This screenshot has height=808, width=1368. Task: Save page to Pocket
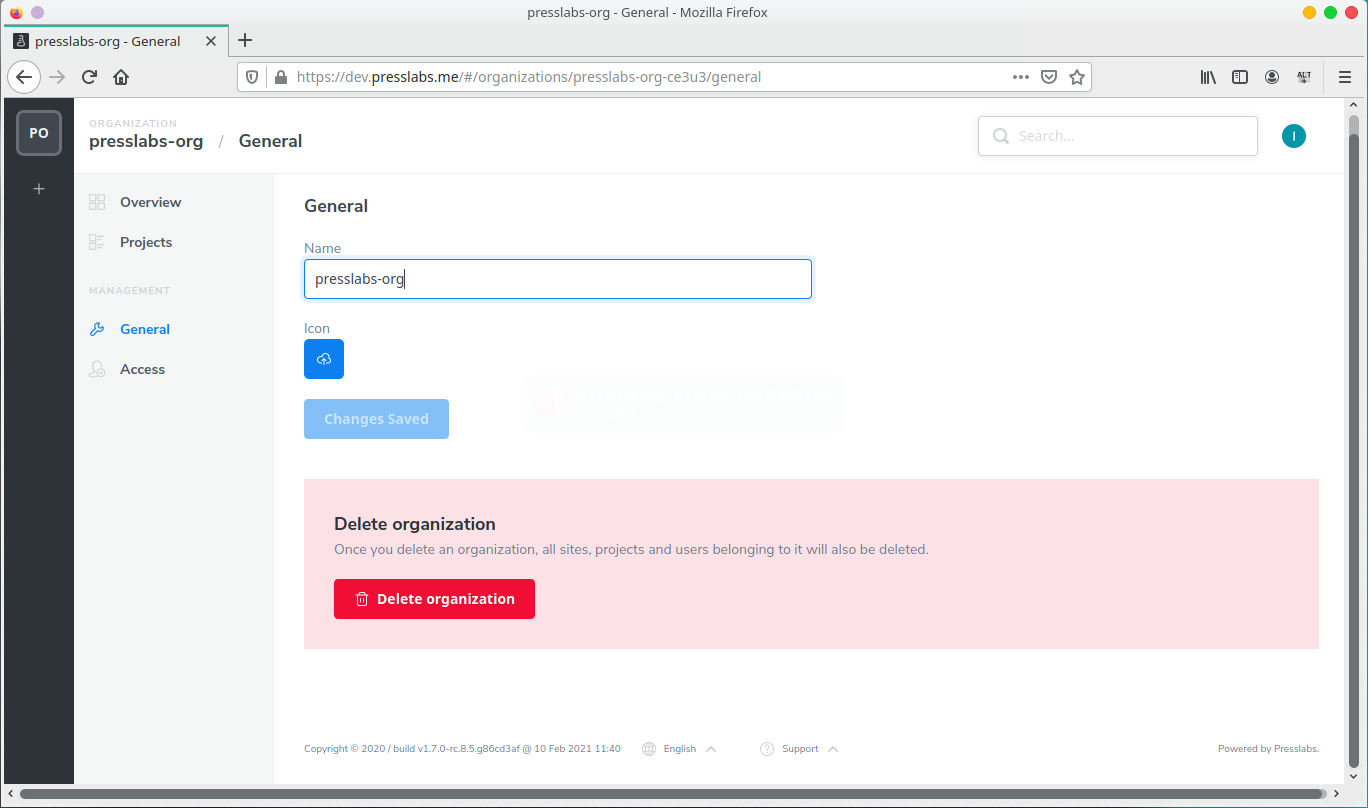1049,77
